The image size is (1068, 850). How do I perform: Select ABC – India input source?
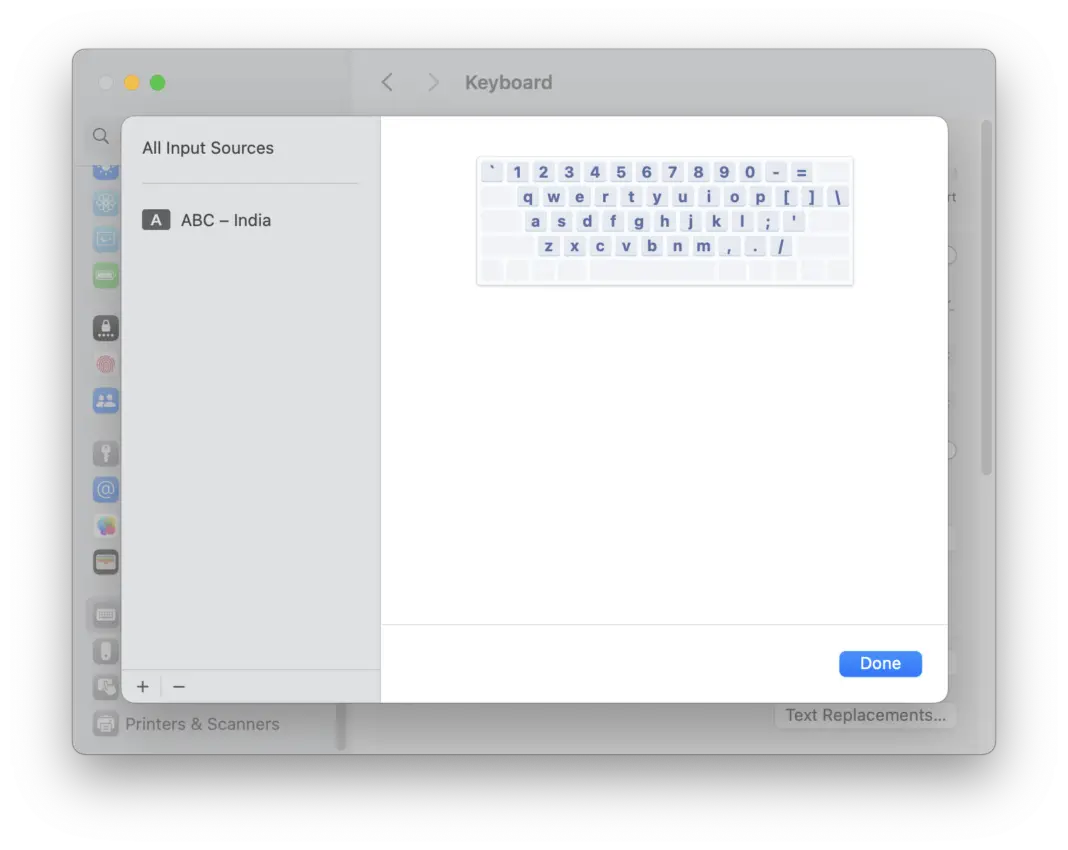click(225, 220)
